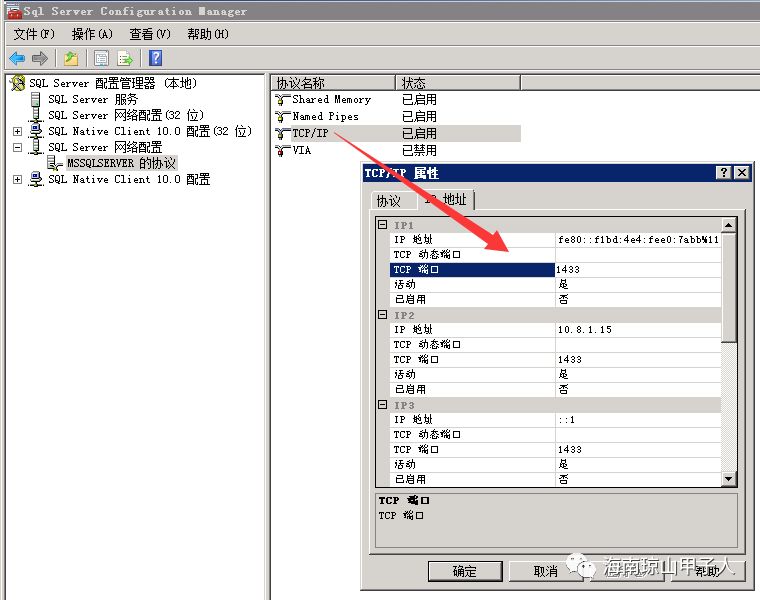The height and width of the screenshot is (600, 760).
Task: Collapse the IP3 property group
Action: tap(382, 405)
